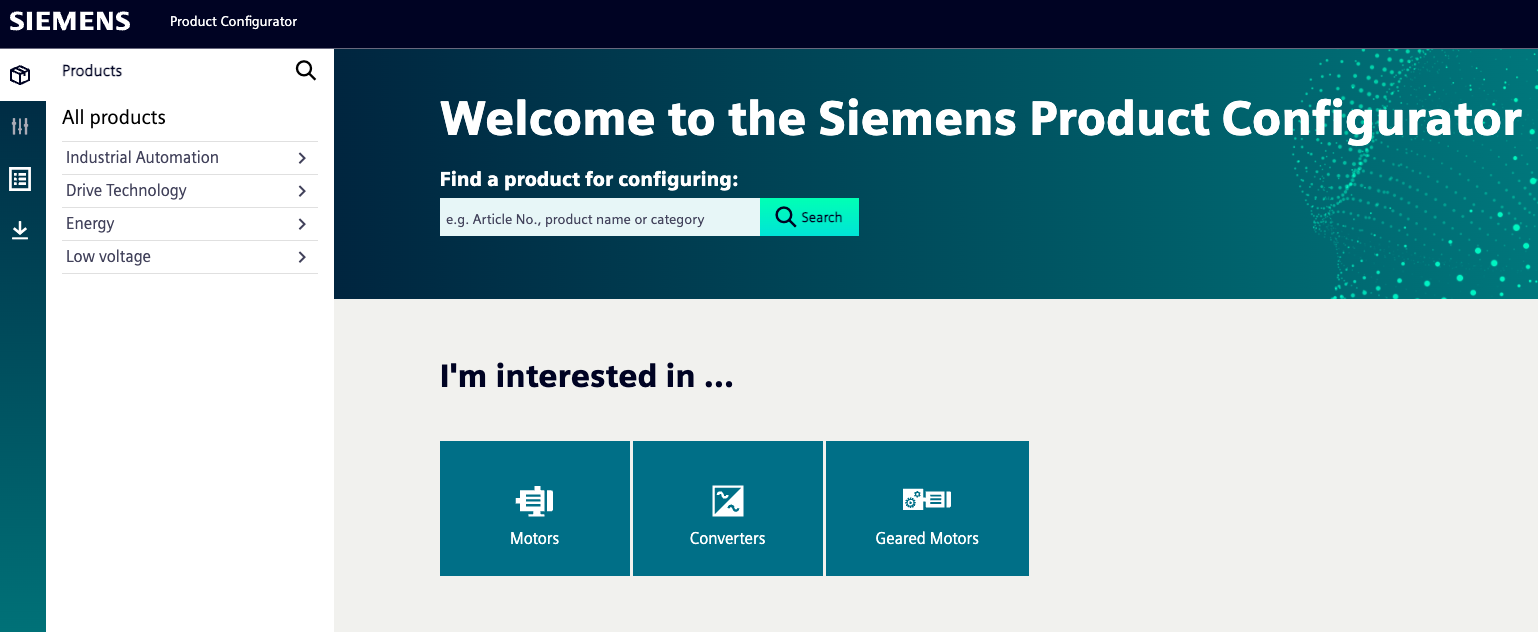The height and width of the screenshot is (632, 1538).
Task: Select the Converters tile icon
Action: 727,500
